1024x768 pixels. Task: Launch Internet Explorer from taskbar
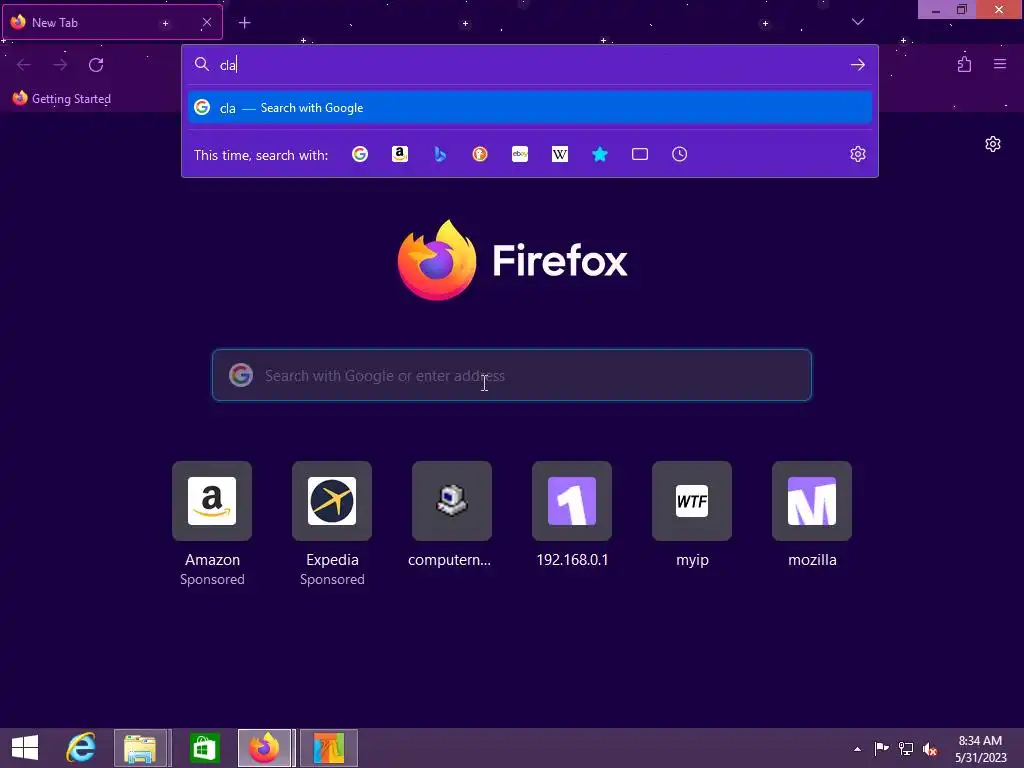click(81, 748)
